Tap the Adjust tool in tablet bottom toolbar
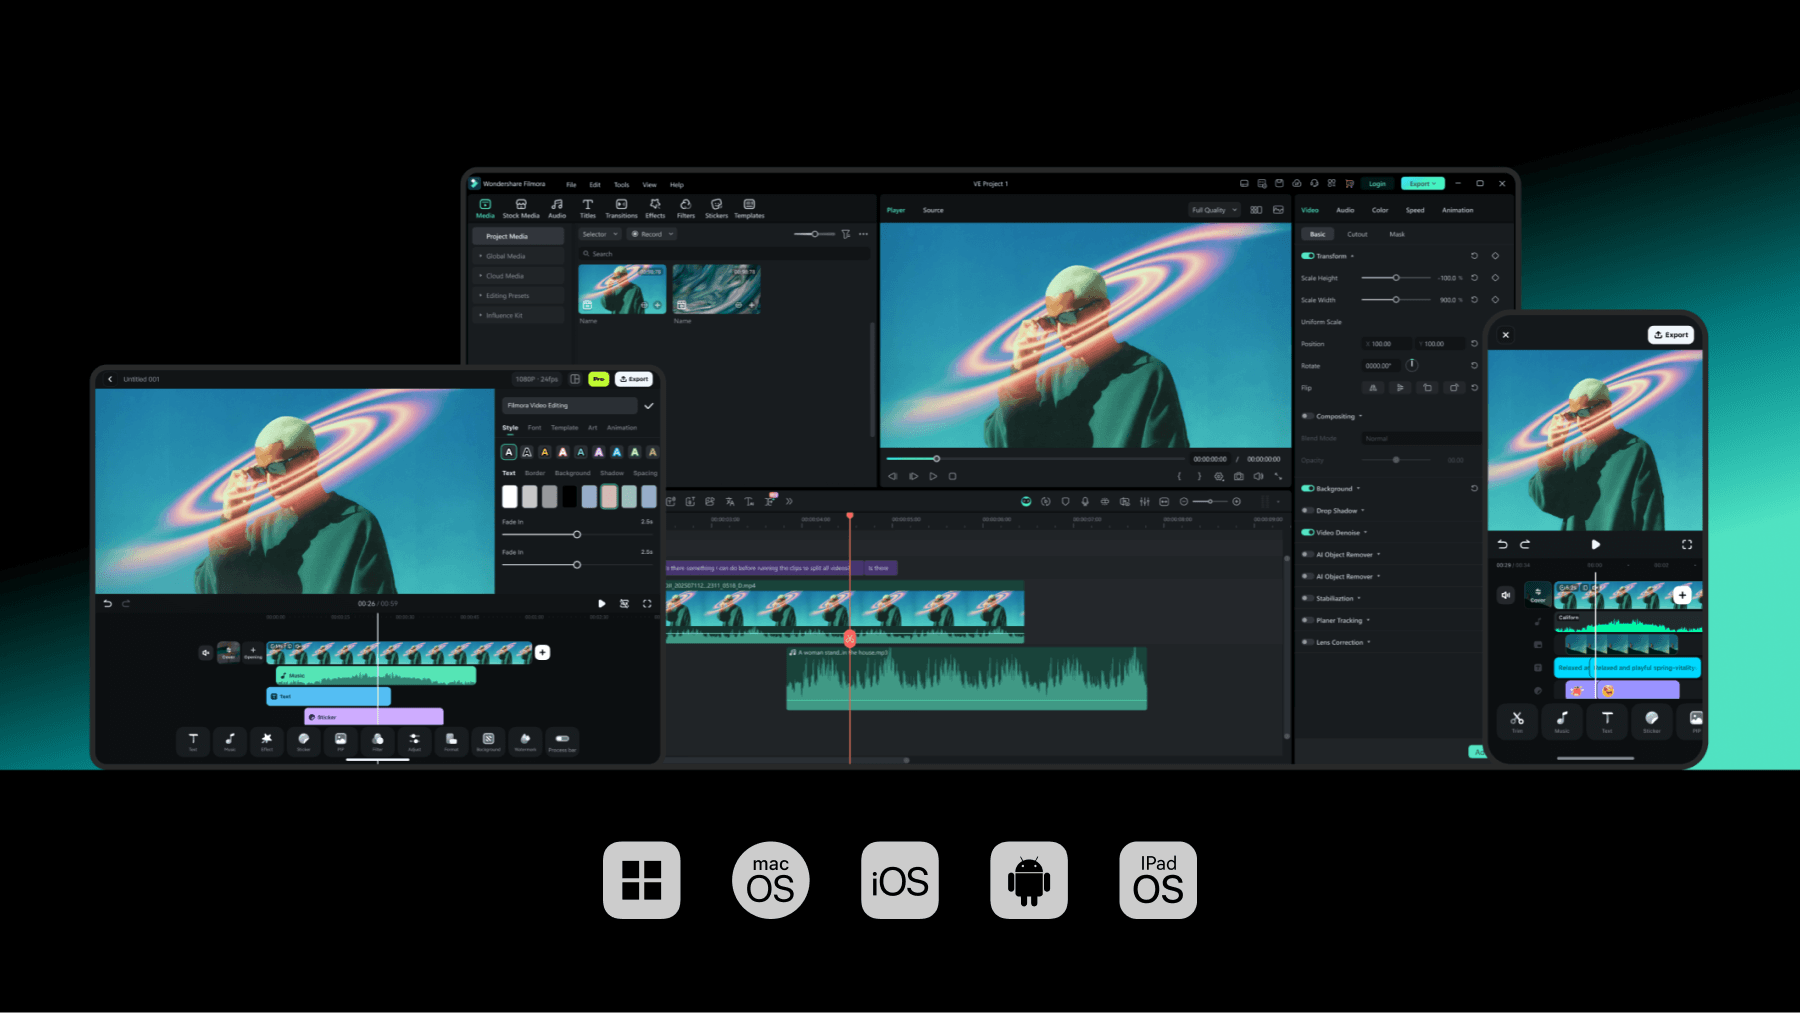 [x=414, y=741]
